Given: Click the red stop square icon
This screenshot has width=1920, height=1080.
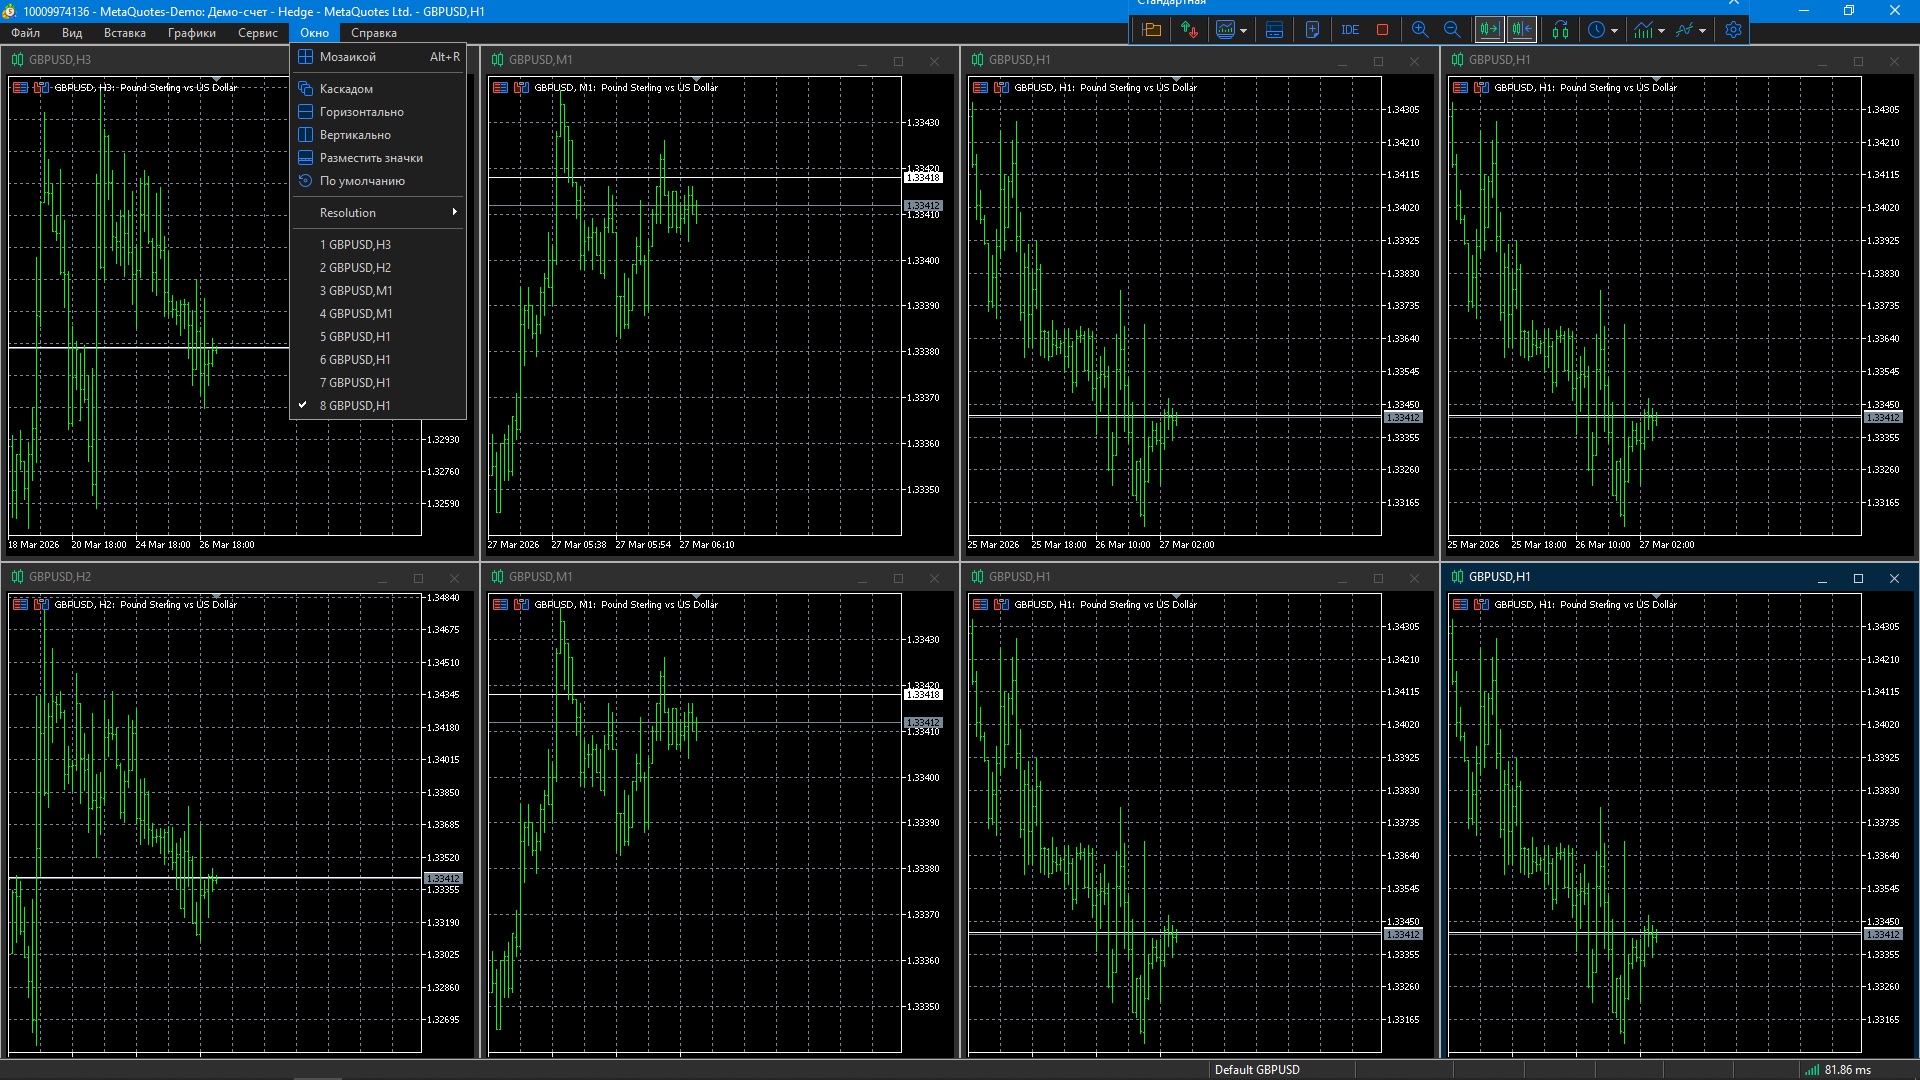Looking at the screenshot, I should [1382, 30].
